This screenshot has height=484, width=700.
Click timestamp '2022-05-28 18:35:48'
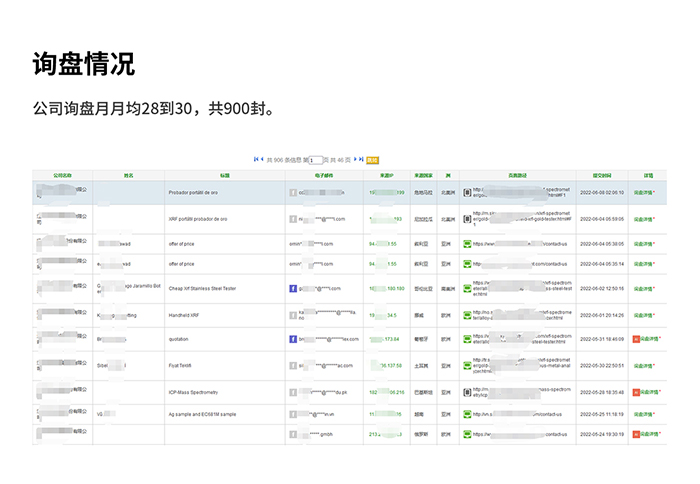tap(602, 392)
